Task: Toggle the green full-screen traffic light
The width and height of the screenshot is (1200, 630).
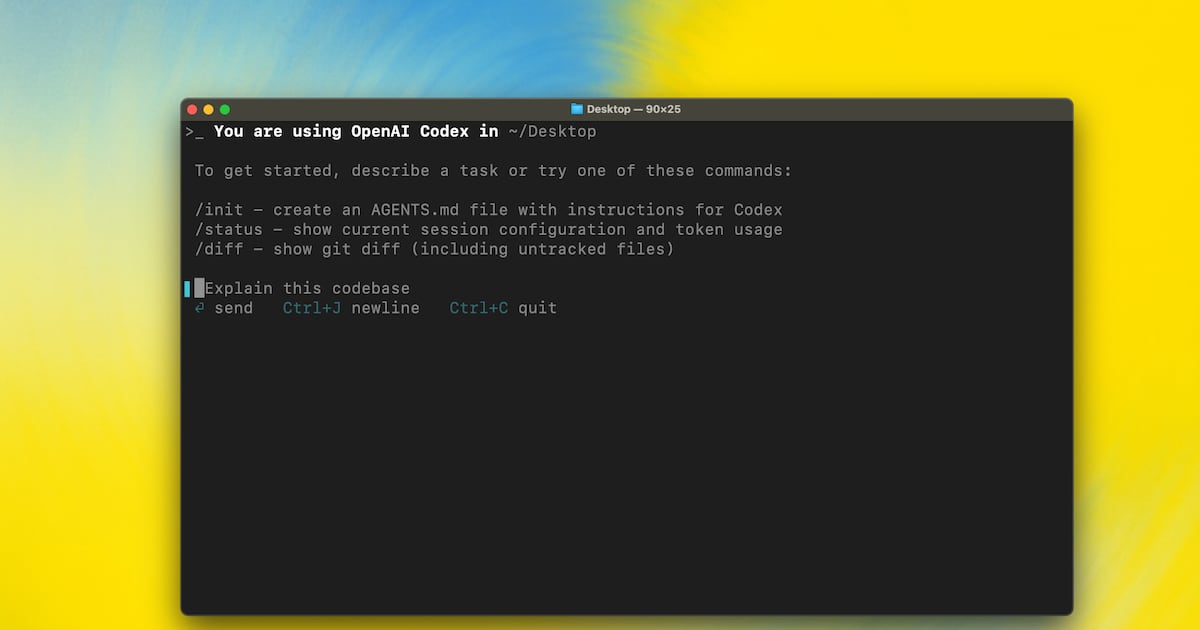Action: point(224,109)
